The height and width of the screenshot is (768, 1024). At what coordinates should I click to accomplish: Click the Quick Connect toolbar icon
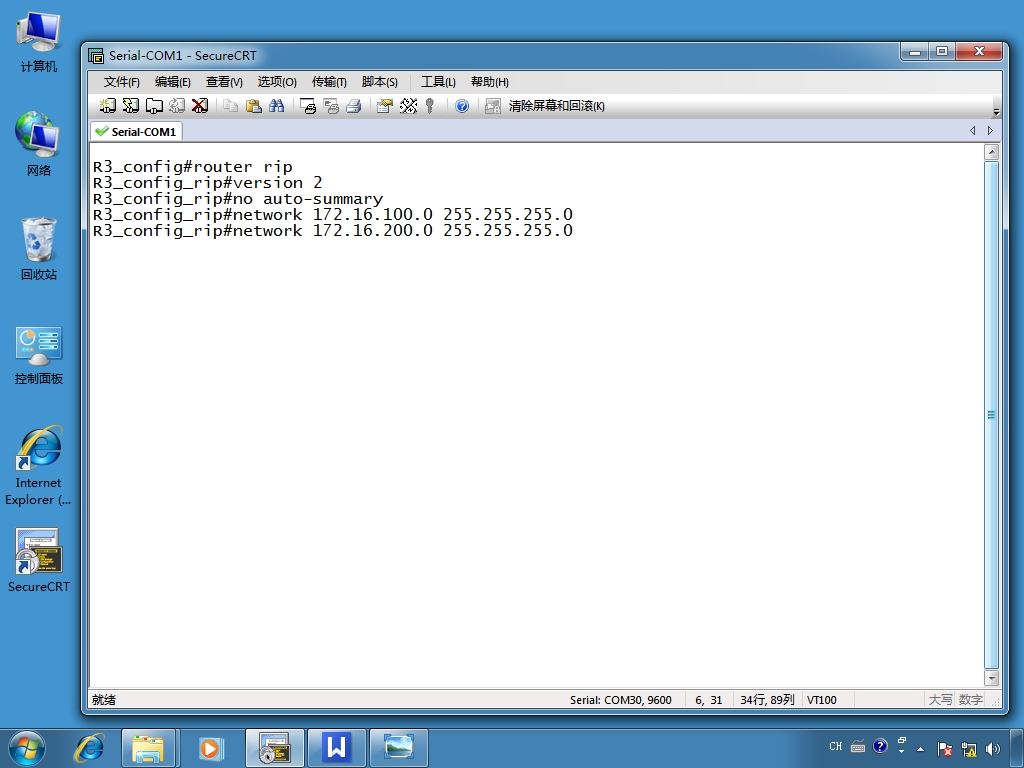click(131, 105)
